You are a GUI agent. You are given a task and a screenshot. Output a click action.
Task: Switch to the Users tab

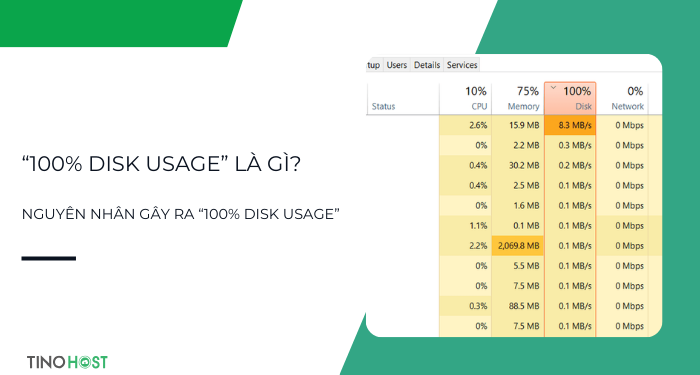coord(396,65)
